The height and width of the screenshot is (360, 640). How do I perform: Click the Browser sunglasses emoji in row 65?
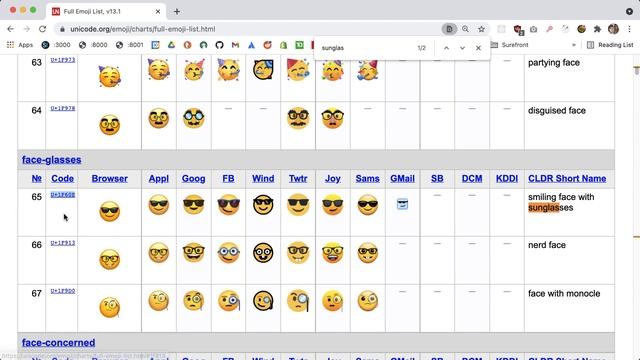coord(109,211)
